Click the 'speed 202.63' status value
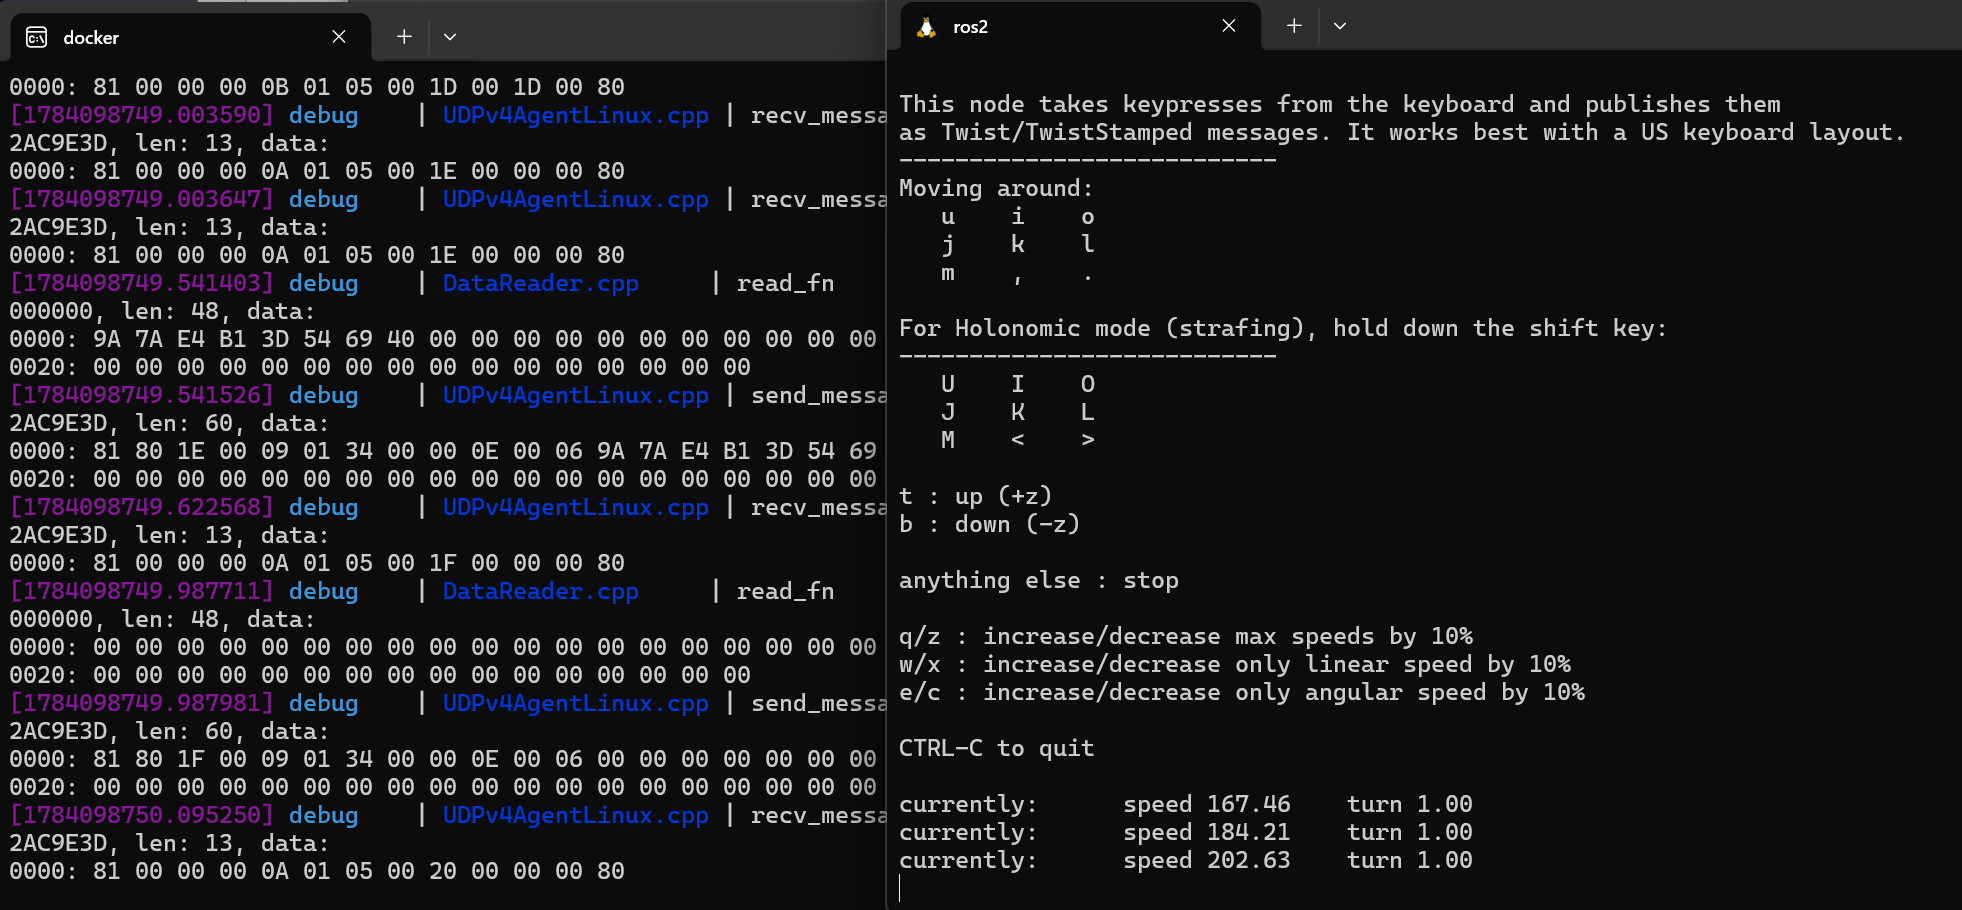 tap(1207, 860)
